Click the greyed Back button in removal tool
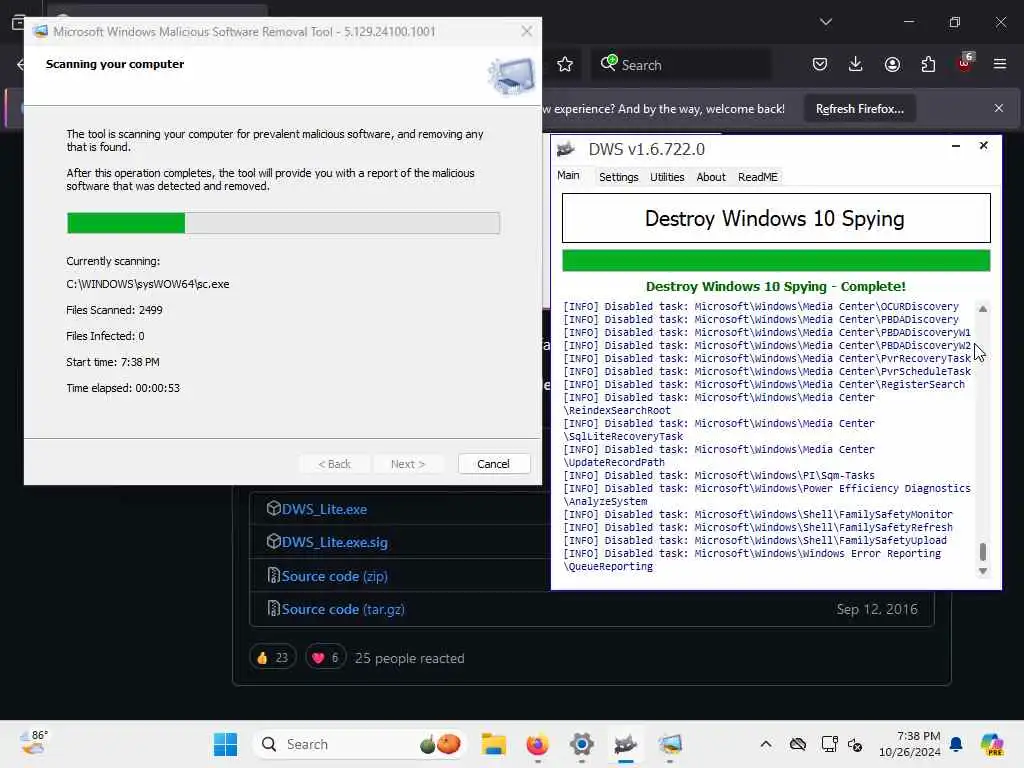This screenshot has height=768, width=1024. (x=334, y=464)
